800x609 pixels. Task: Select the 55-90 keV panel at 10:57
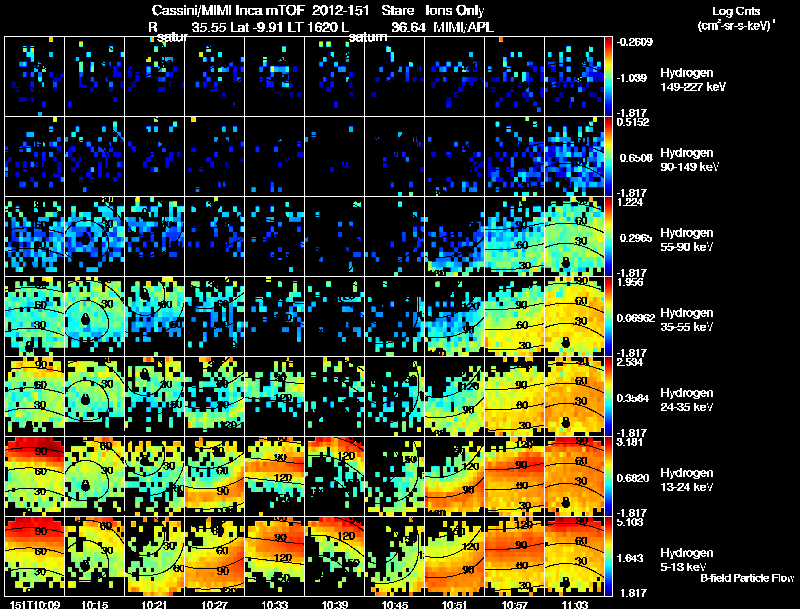tap(515, 237)
